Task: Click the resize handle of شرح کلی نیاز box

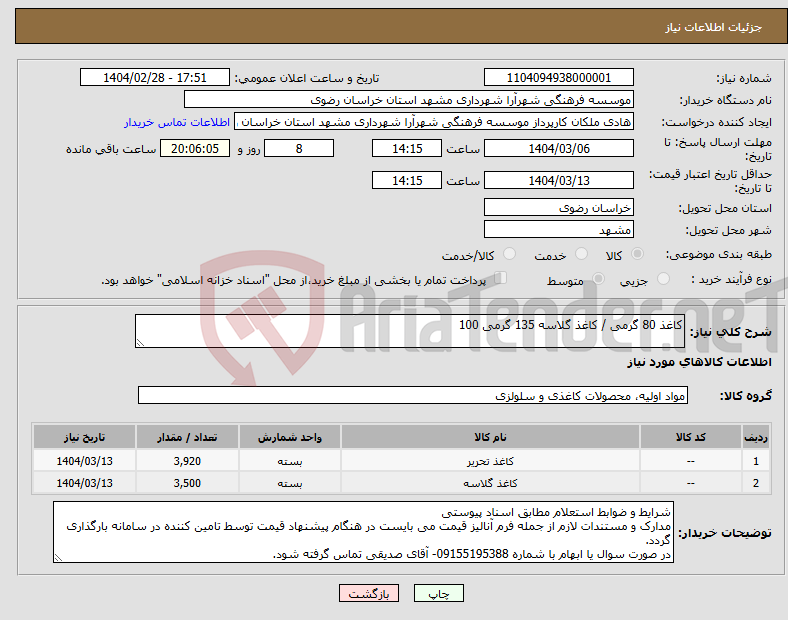Action: point(140,343)
